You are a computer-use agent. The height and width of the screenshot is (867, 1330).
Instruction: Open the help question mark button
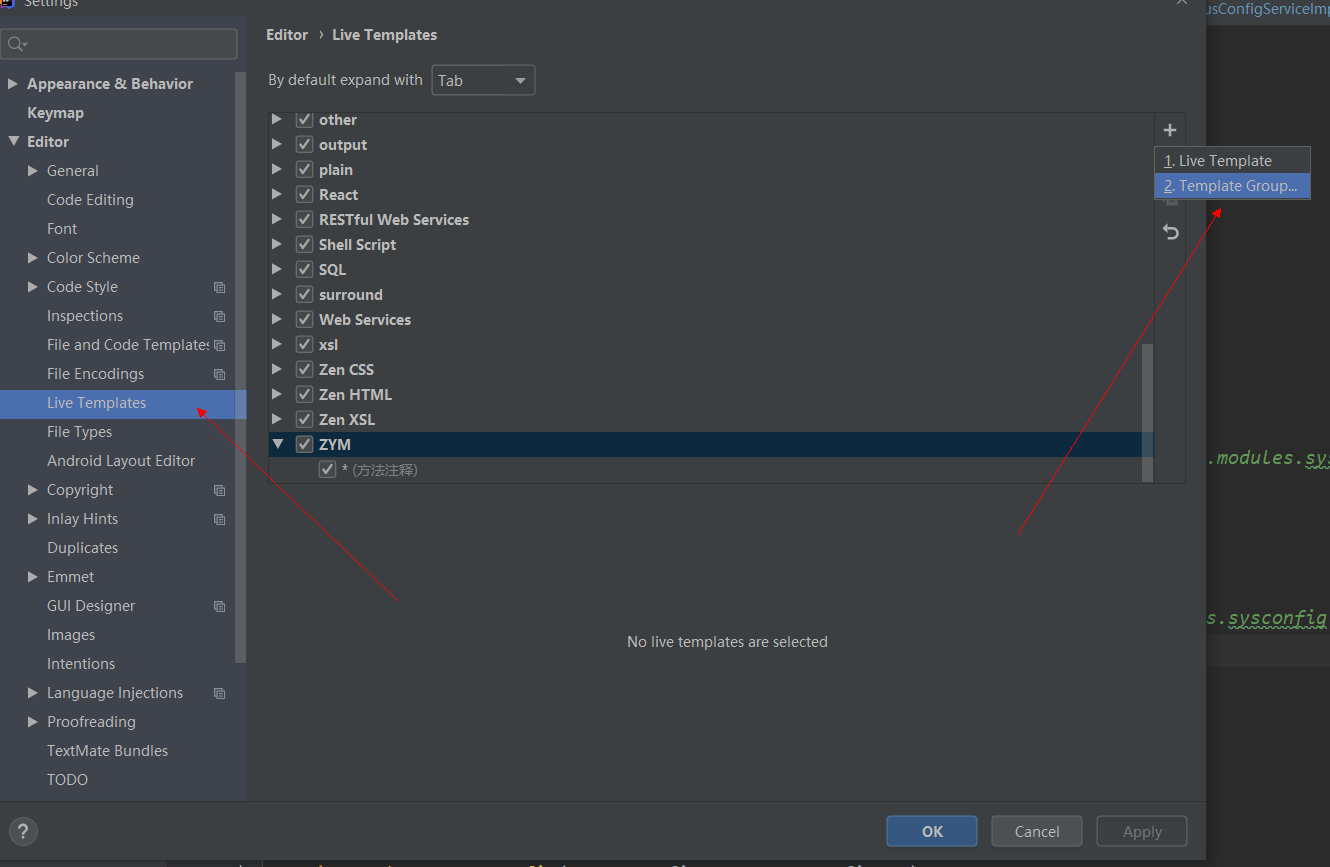(x=23, y=830)
